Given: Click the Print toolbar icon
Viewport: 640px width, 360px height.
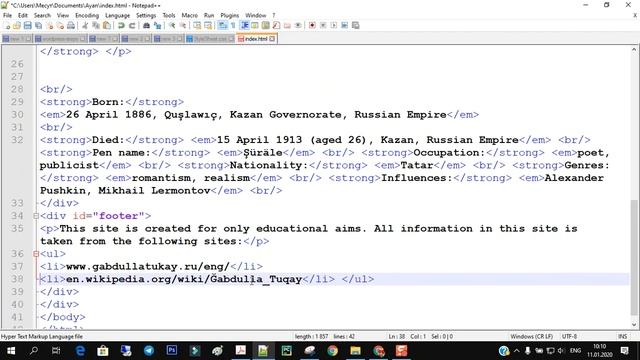Looking at the screenshot, I should 71,25.
